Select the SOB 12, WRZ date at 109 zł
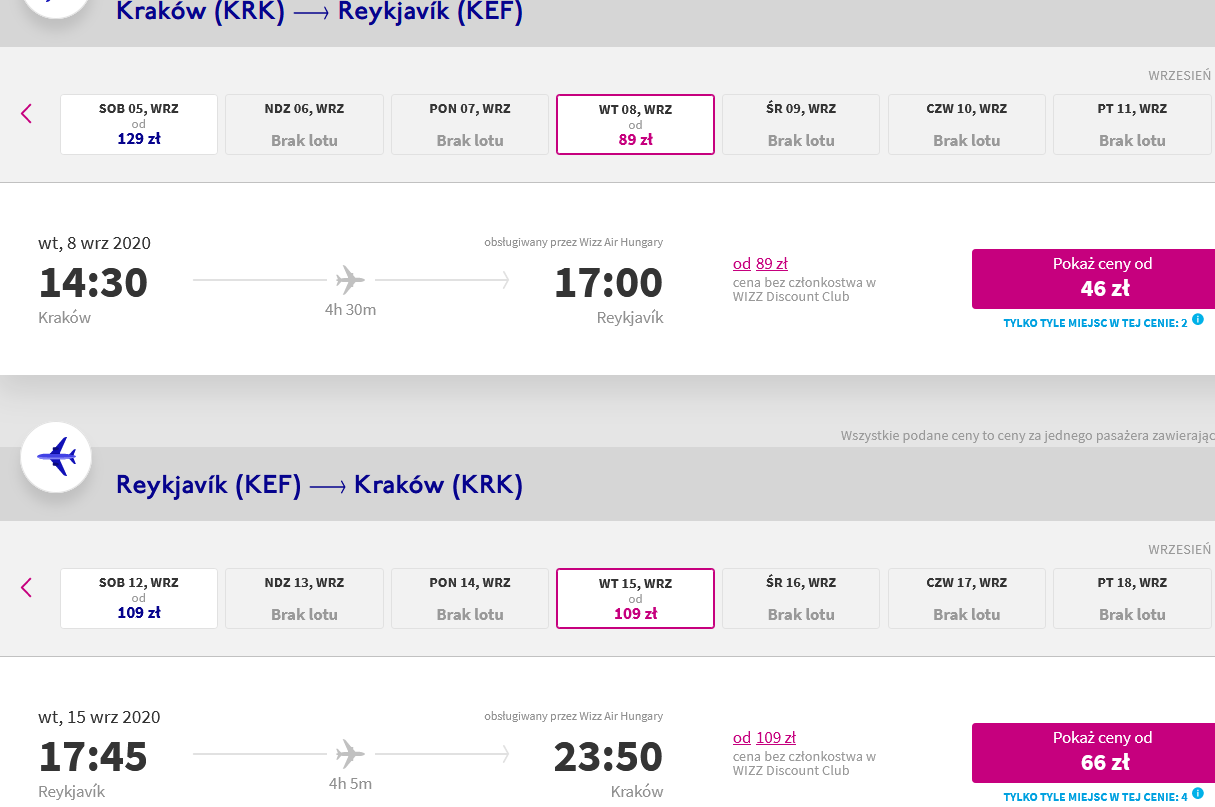1215x807 pixels. tap(139, 599)
